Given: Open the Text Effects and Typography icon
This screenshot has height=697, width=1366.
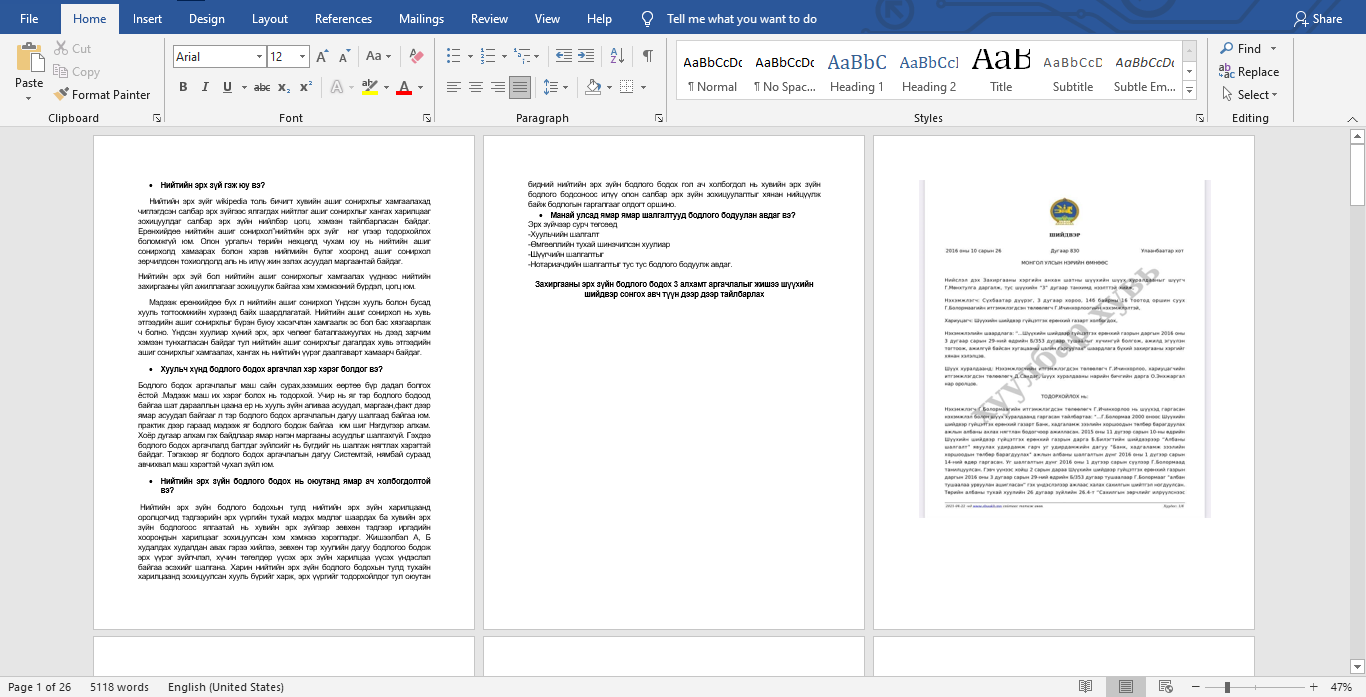Looking at the screenshot, I should point(338,87).
